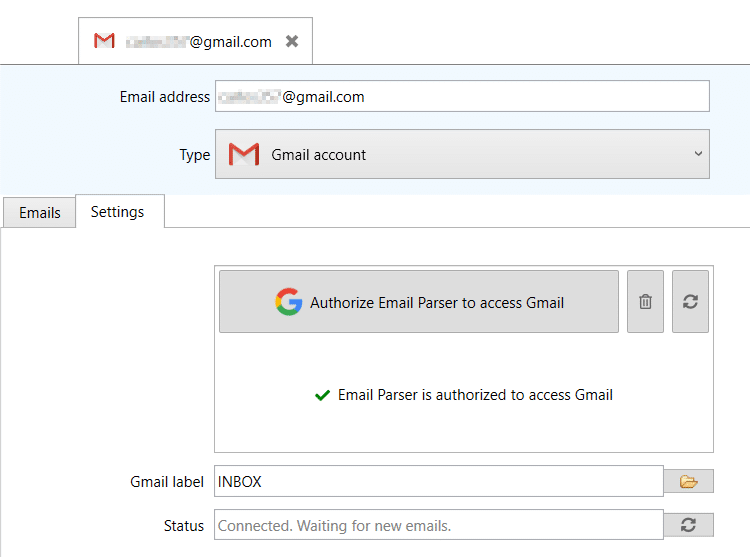Click the Gmail logo in Type selector
This screenshot has width=750, height=557.
(x=244, y=154)
